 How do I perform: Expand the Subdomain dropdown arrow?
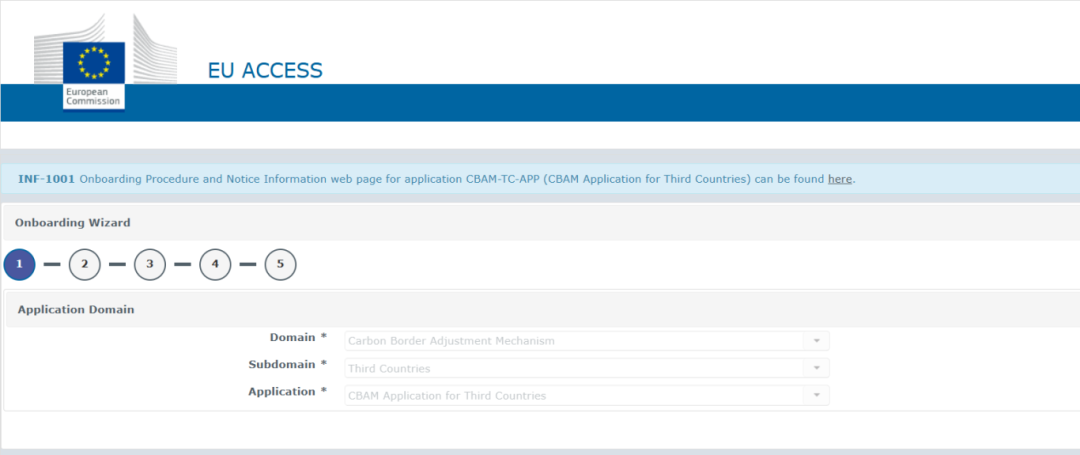coord(816,369)
